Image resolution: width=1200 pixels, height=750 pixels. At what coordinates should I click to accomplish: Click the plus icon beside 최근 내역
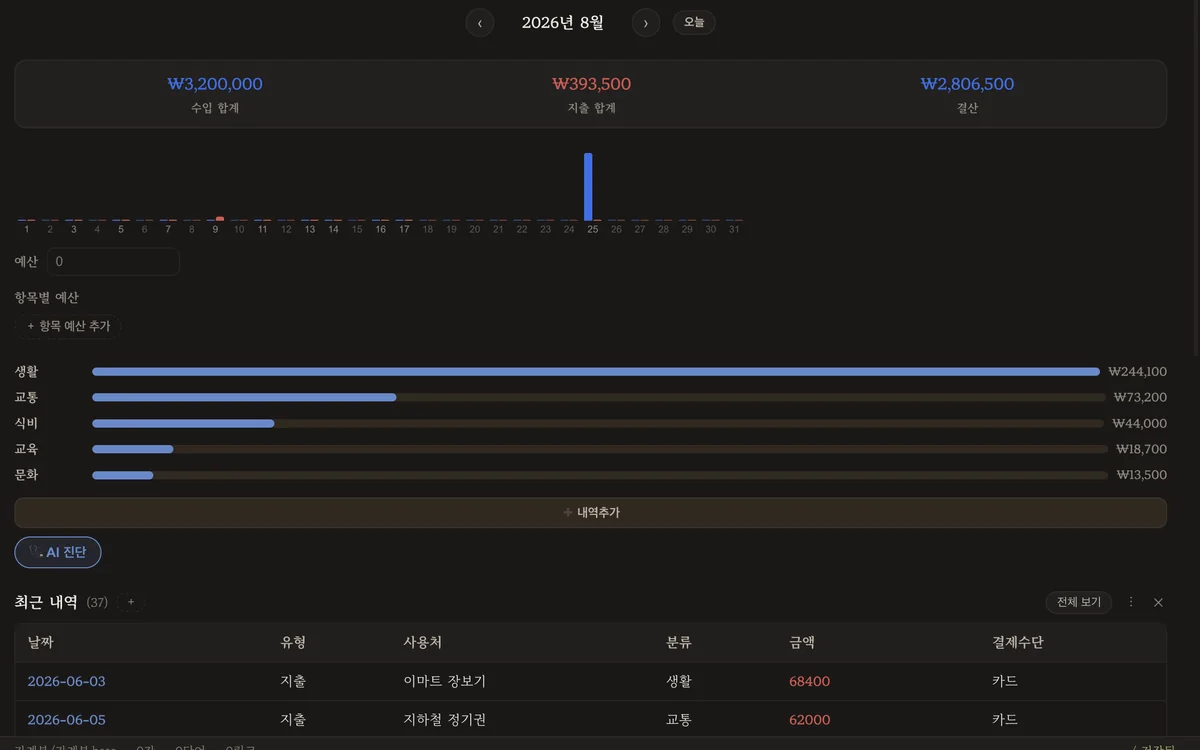[x=130, y=602]
